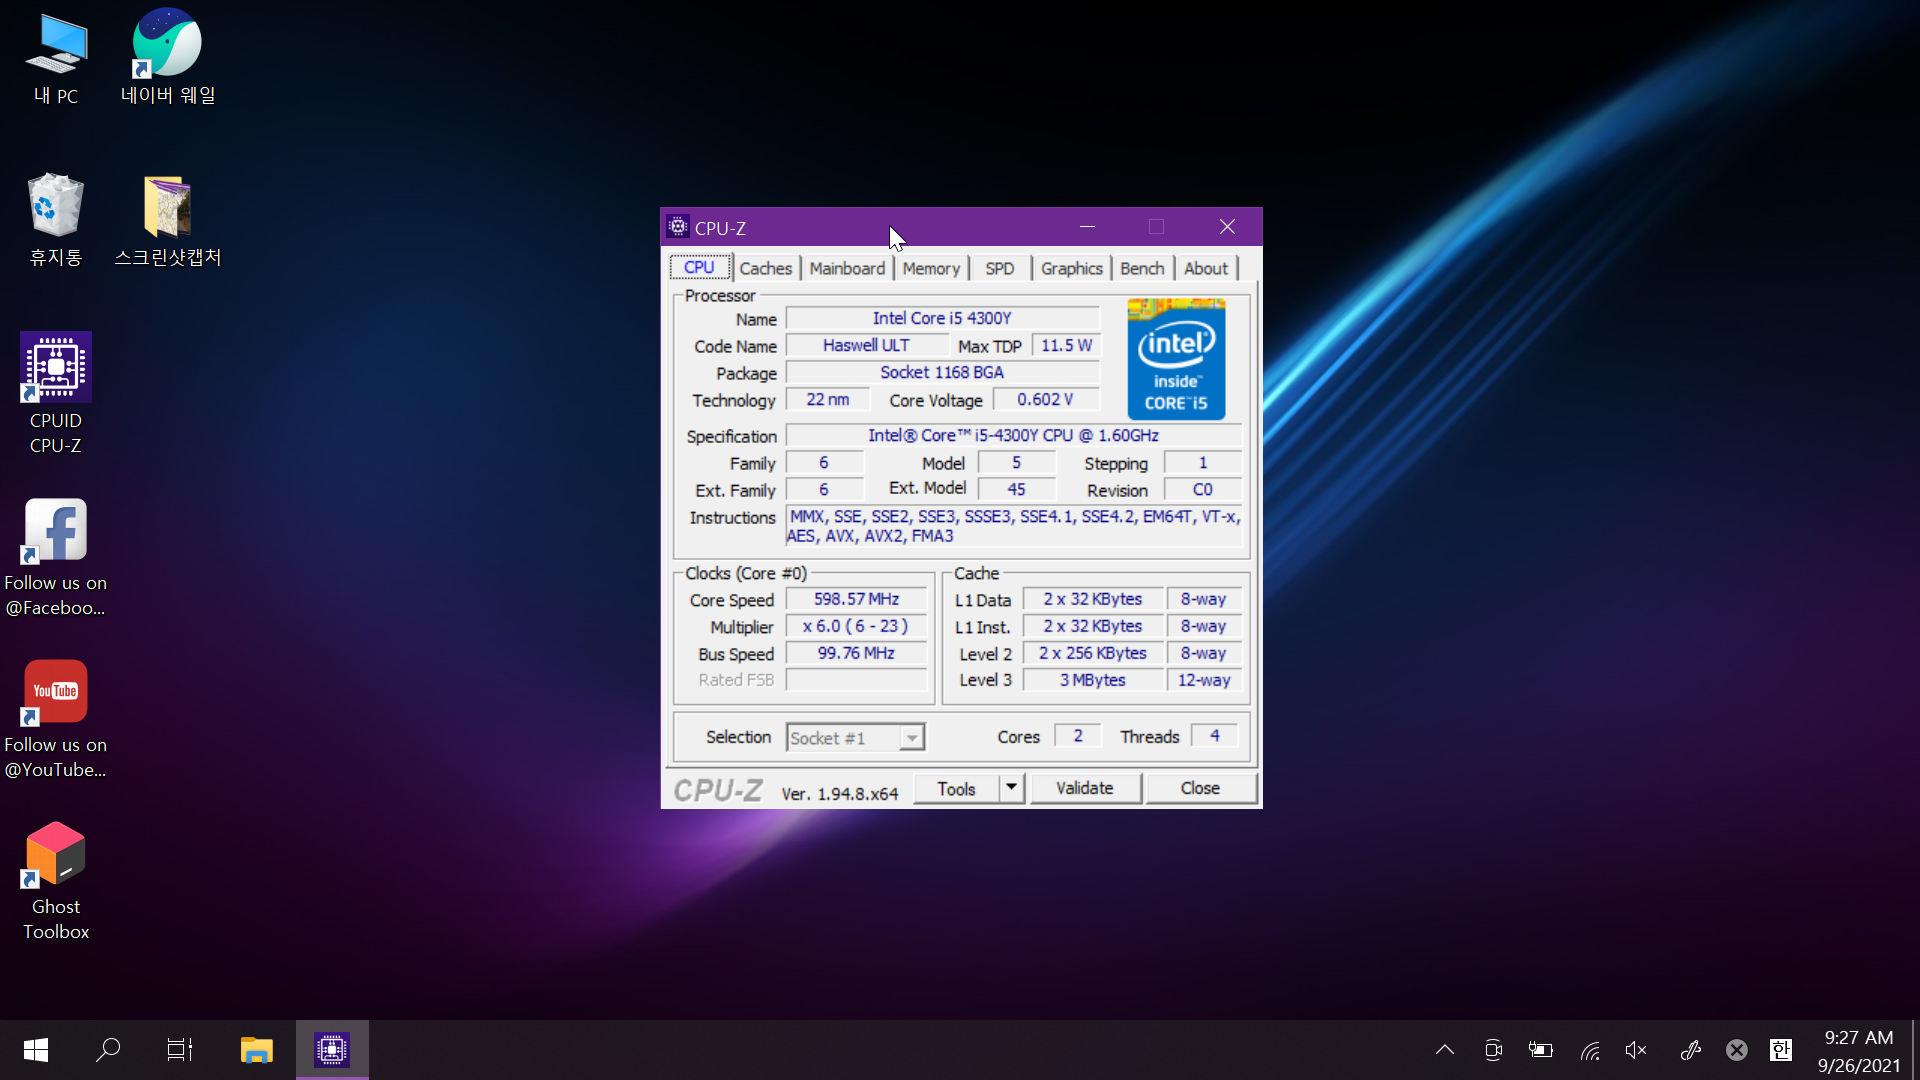1920x1080 pixels.
Task: Open Windows Ink Workspace pen icon
Action: click(x=1690, y=1050)
